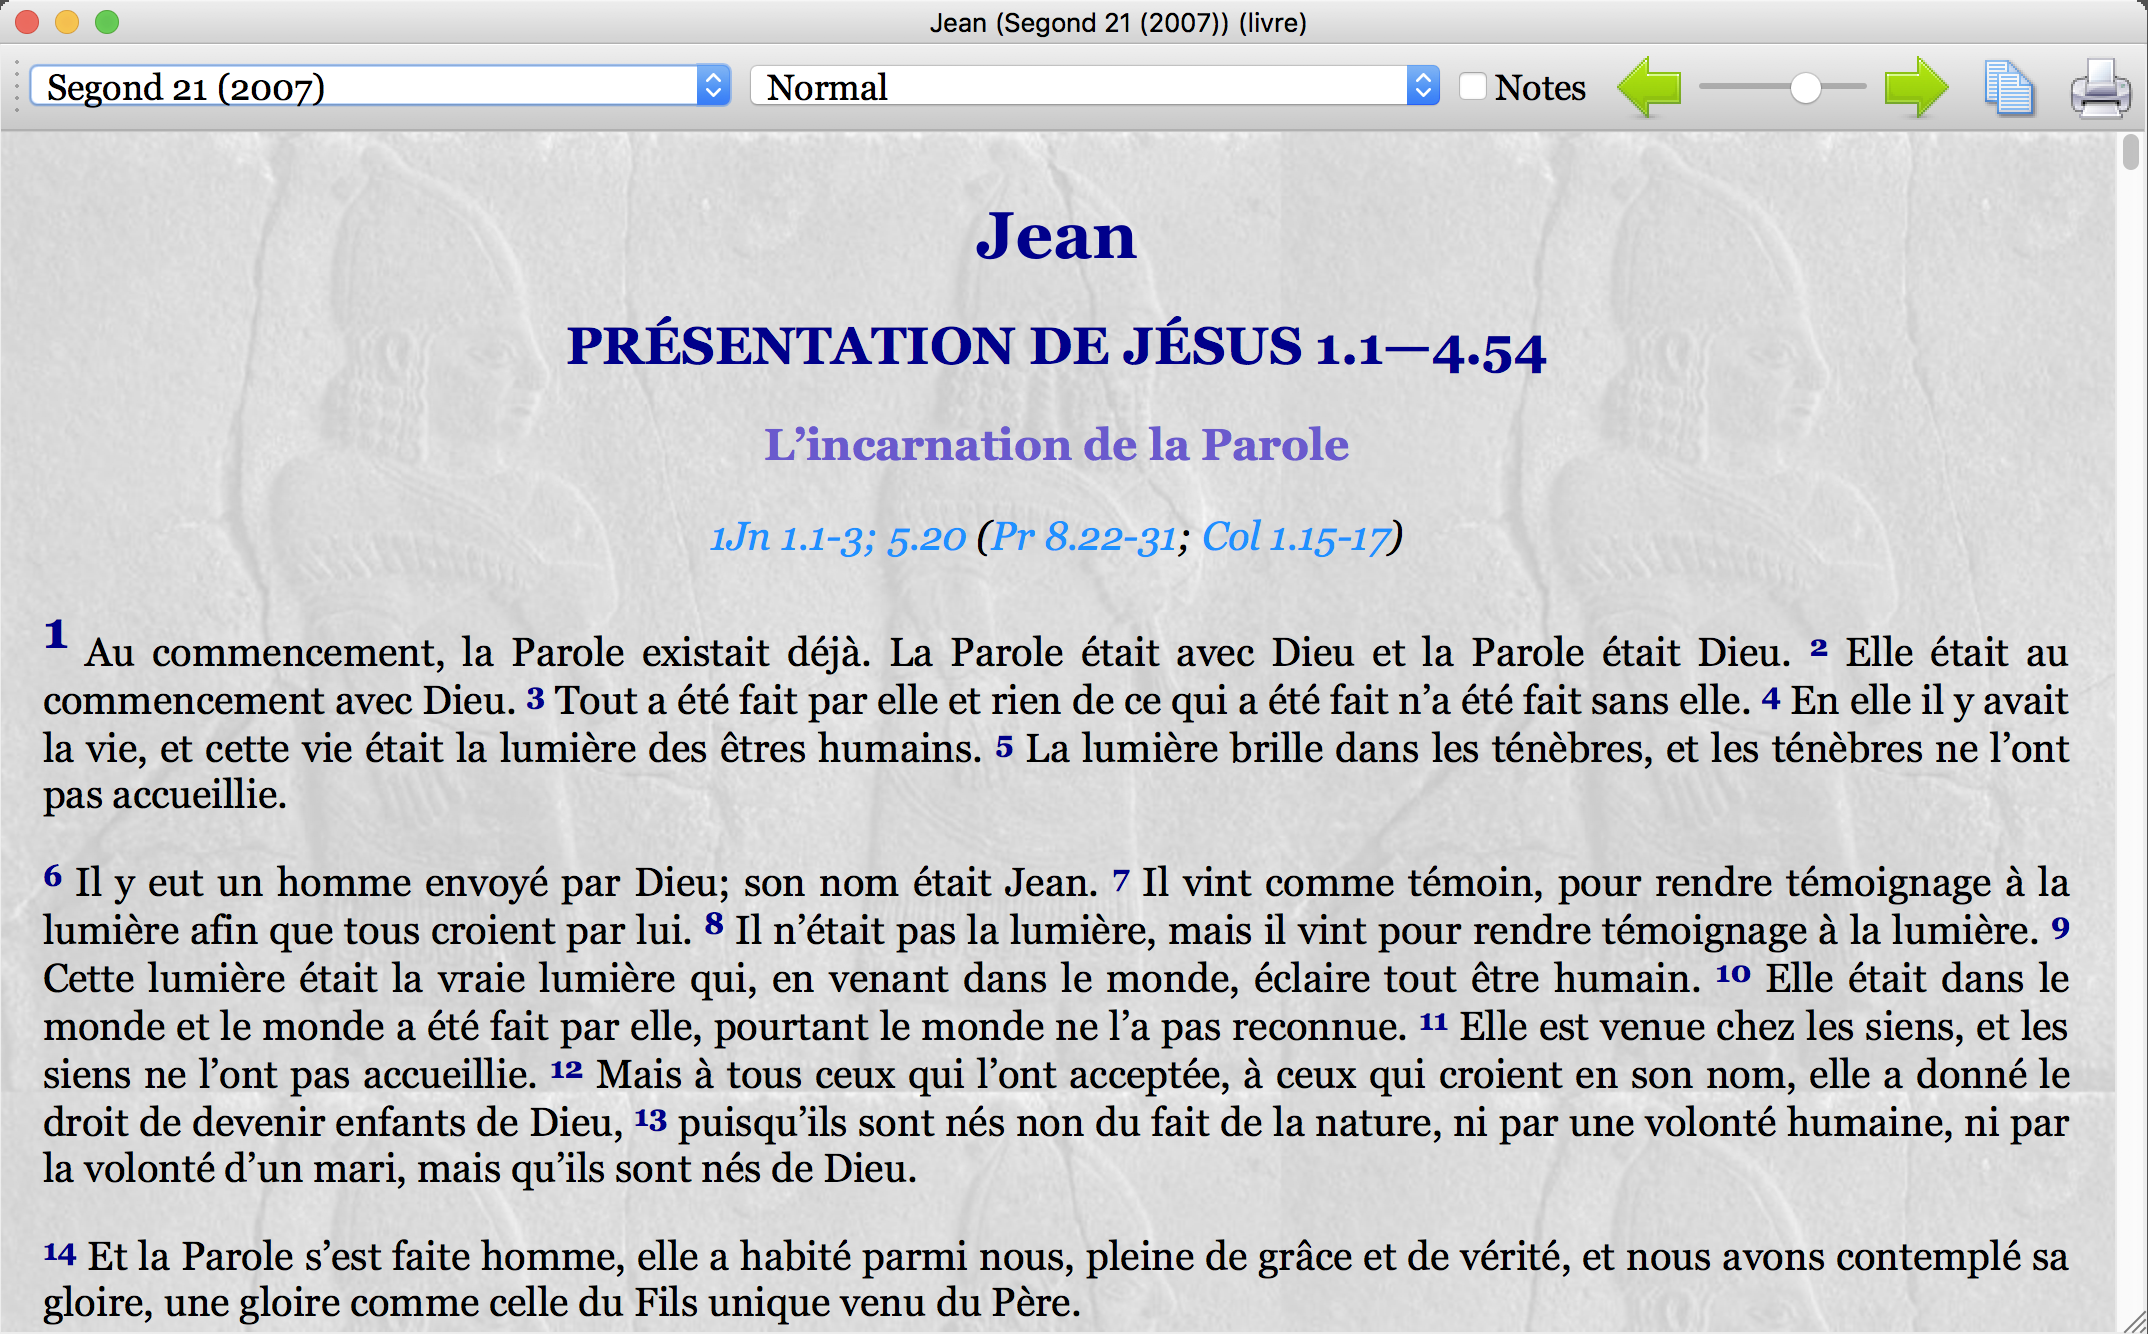Click the window resize grip corner
The image size is (2148, 1334).
click(2134, 1322)
